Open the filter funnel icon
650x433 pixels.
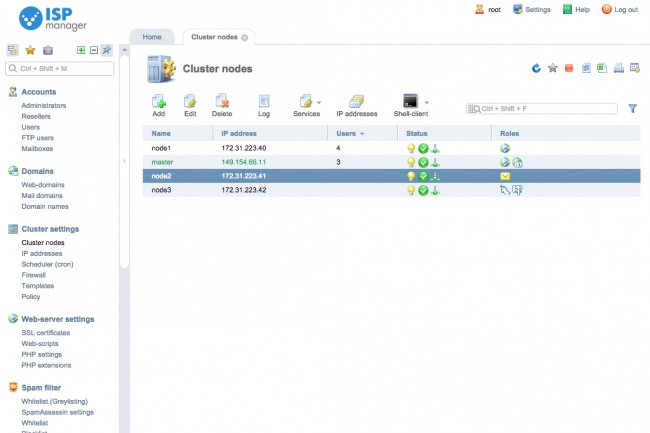pos(632,108)
